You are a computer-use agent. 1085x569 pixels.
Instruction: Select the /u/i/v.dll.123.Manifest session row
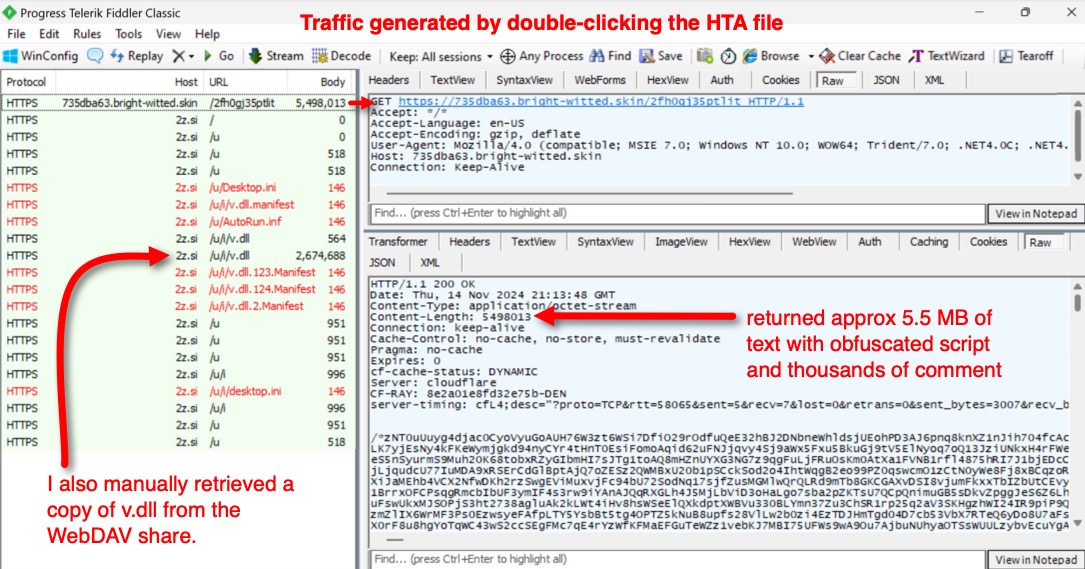tap(177, 273)
